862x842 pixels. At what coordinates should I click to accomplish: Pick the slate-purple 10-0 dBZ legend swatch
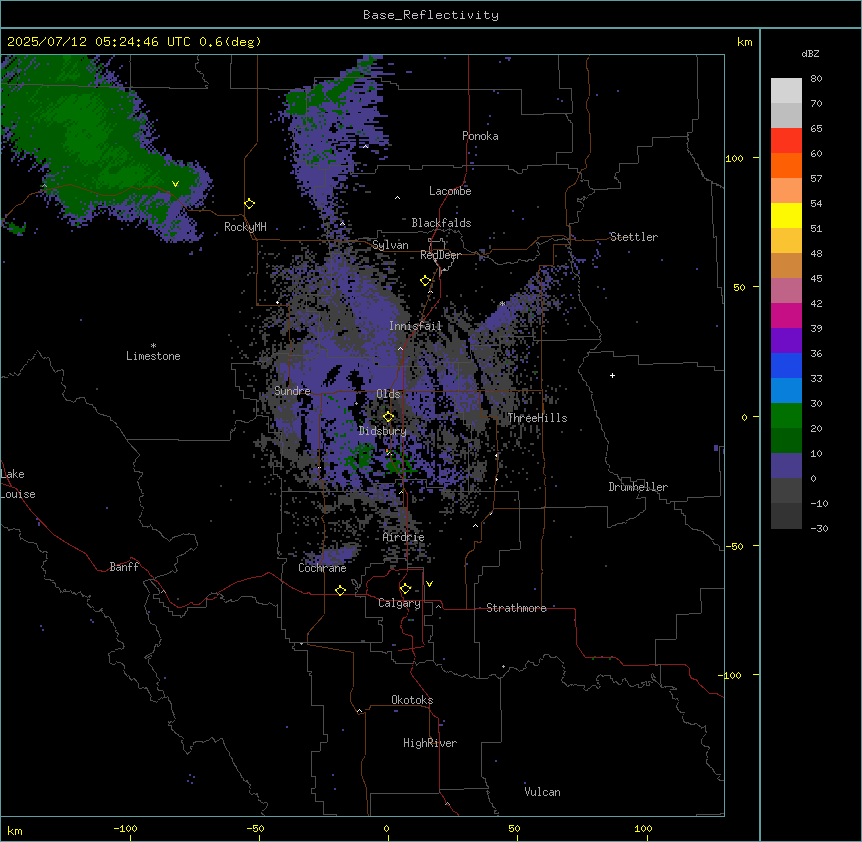click(786, 466)
